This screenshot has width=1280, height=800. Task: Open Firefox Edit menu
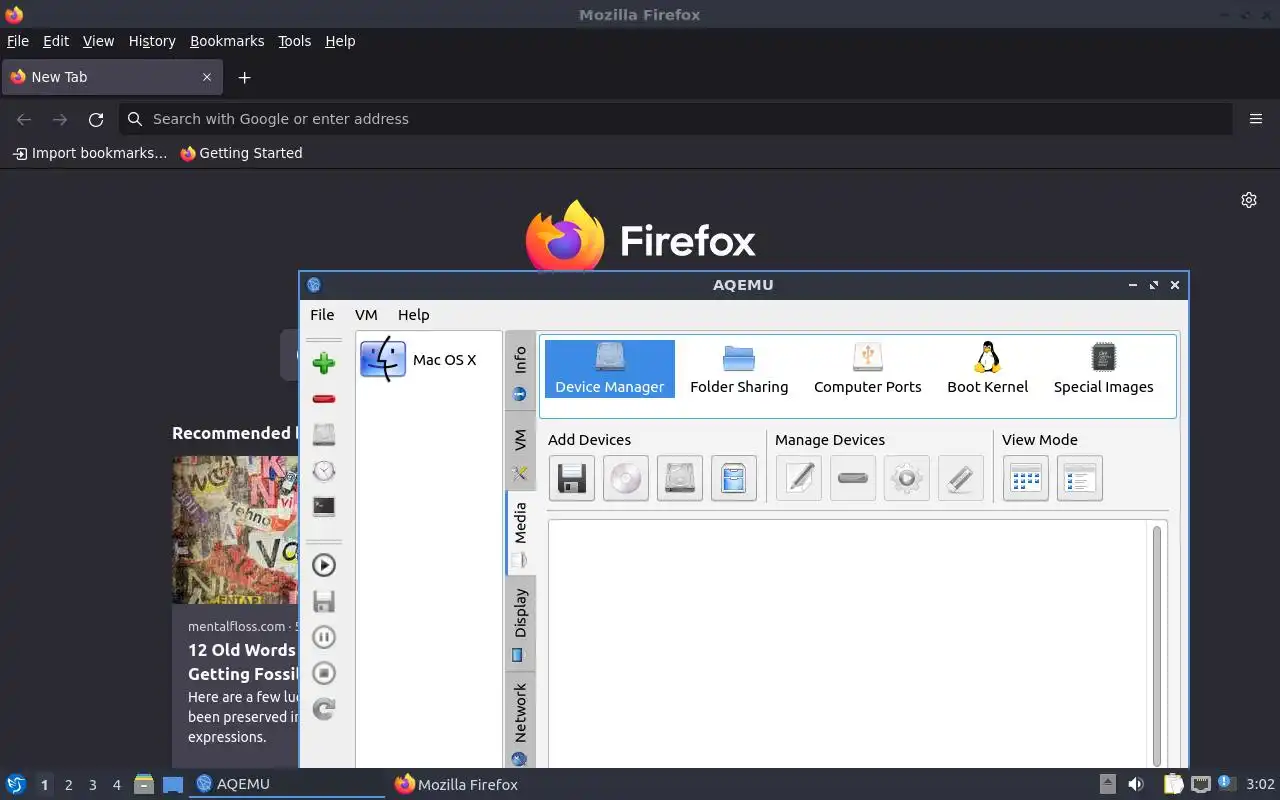56,41
